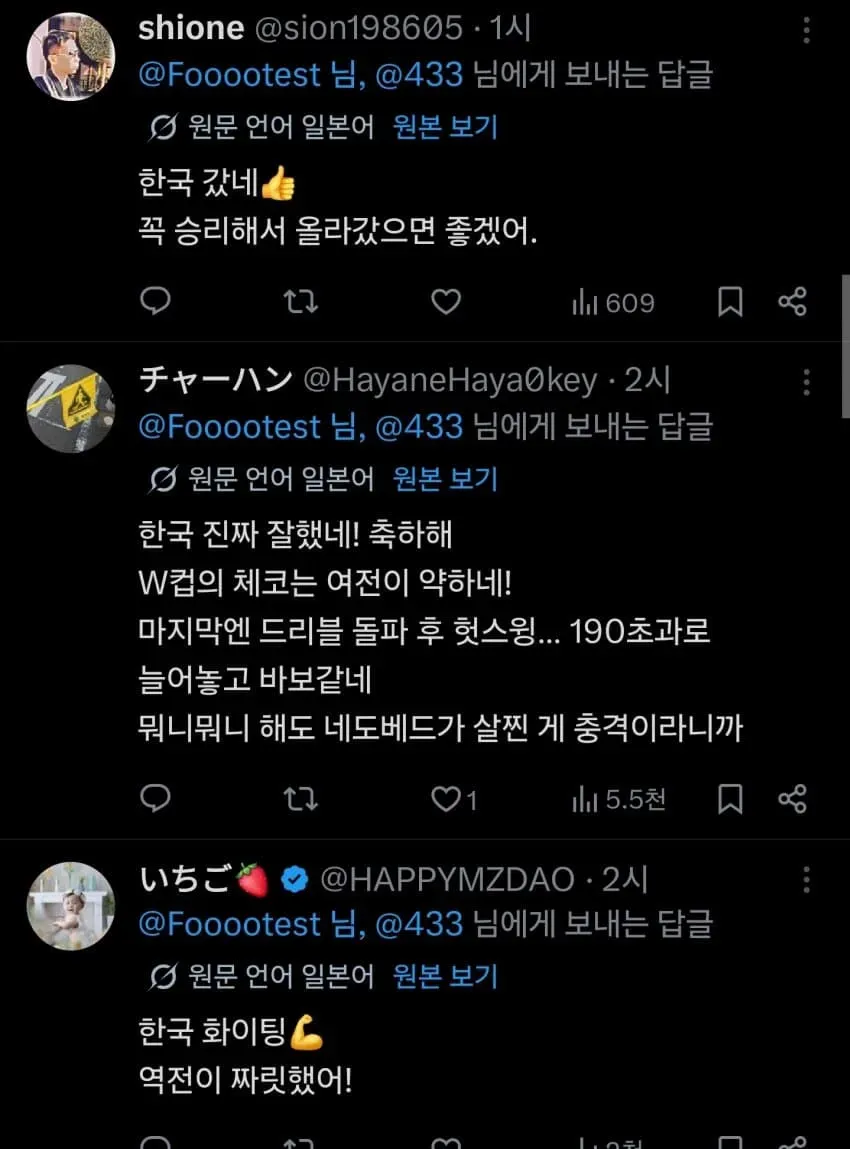Retweet shione's reply

coord(300,301)
